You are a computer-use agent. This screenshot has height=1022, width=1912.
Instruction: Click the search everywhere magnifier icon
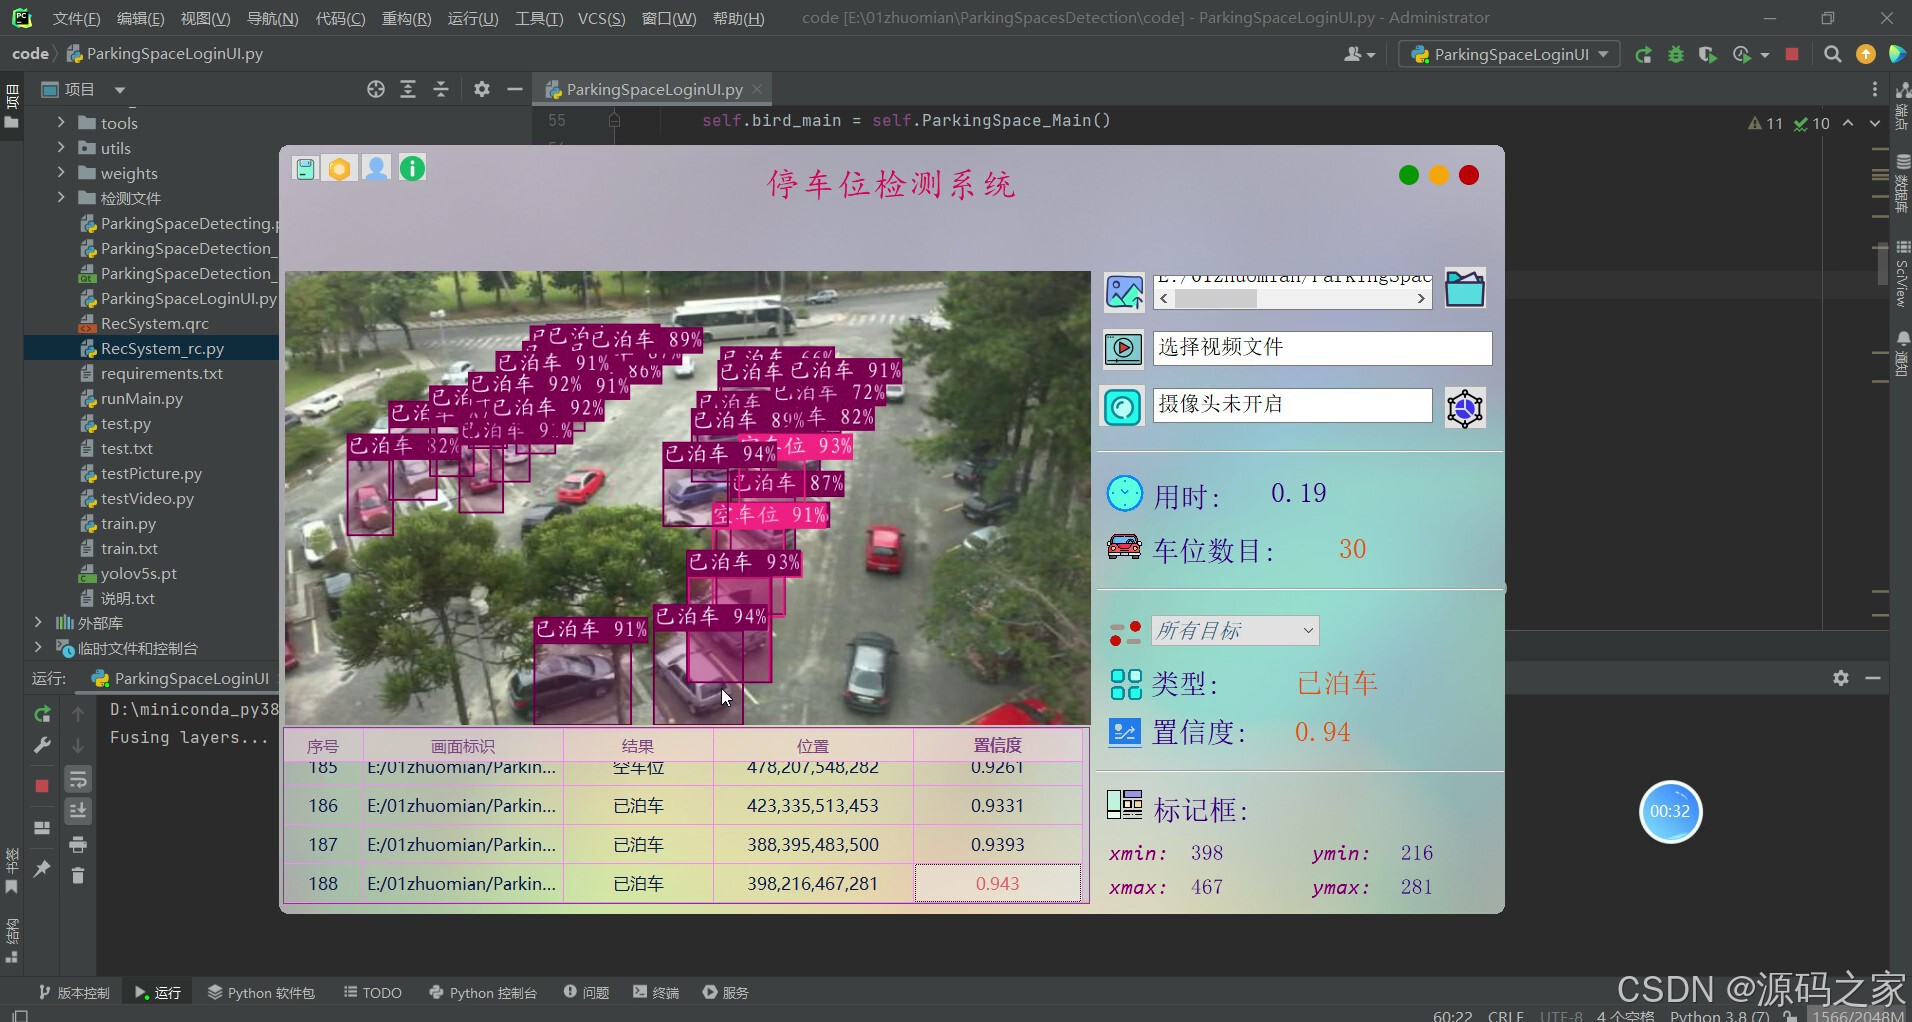click(x=1832, y=54)
